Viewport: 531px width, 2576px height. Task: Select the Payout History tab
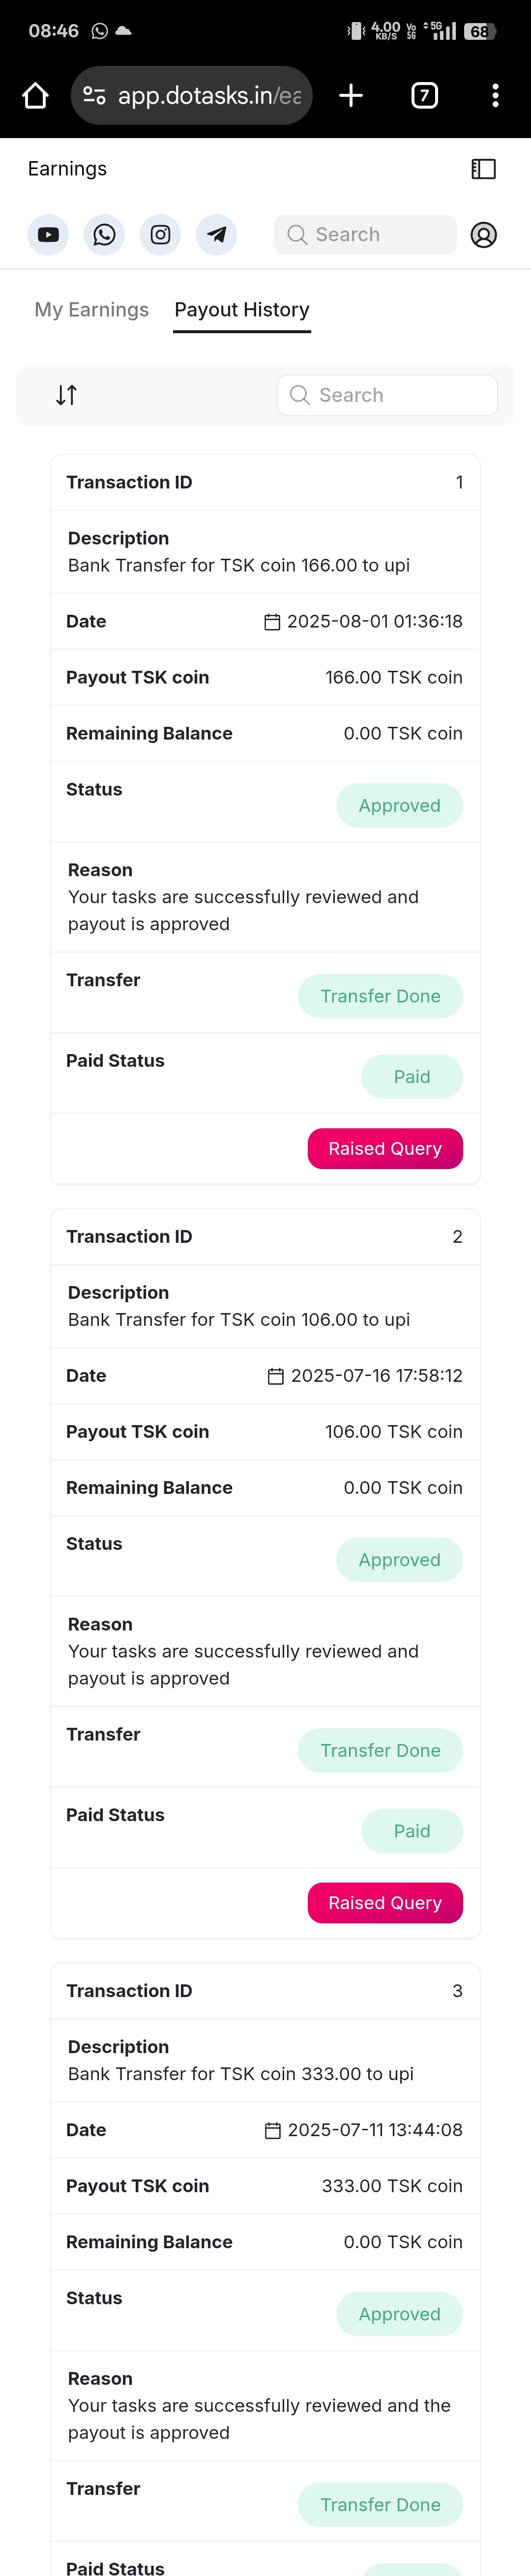coord(242,310)
